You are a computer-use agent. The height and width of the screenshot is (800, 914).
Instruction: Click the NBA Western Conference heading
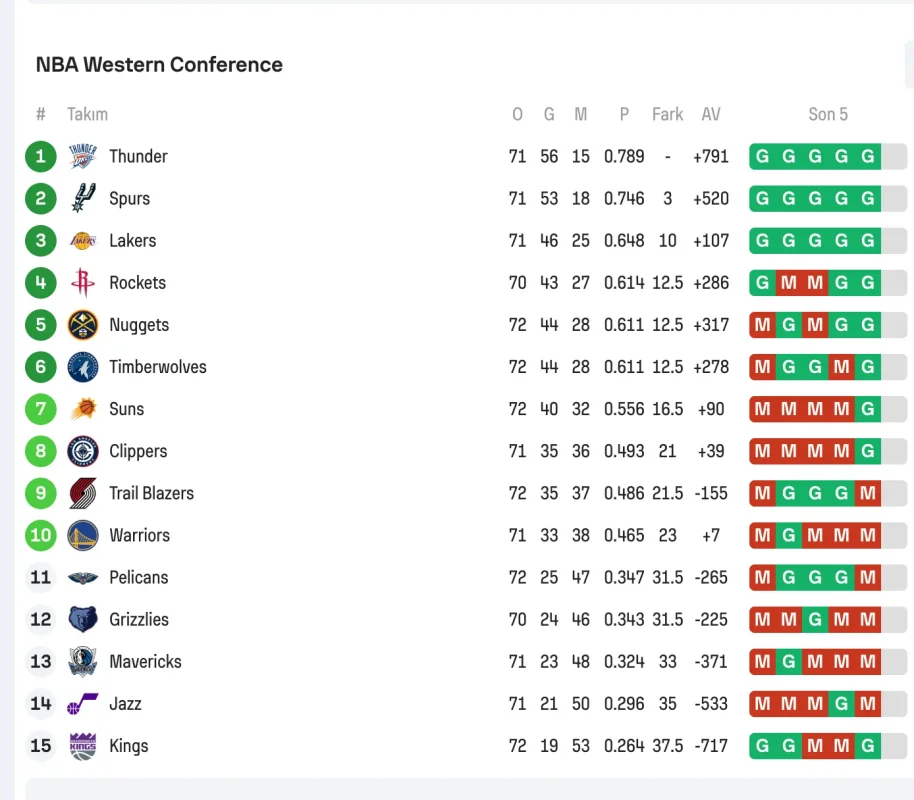tap(159, 64)
